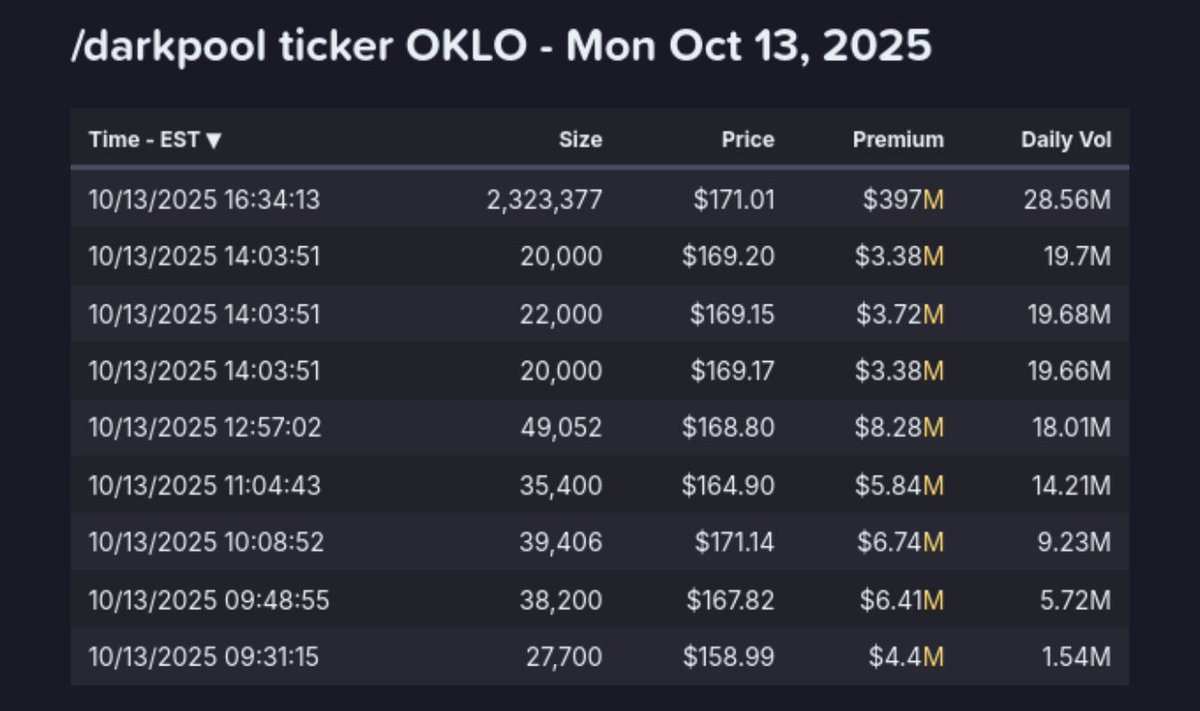Click the sort arrow beside Time - EST
This screenshot has width=1200, height=711.
(x=213, y=141)
